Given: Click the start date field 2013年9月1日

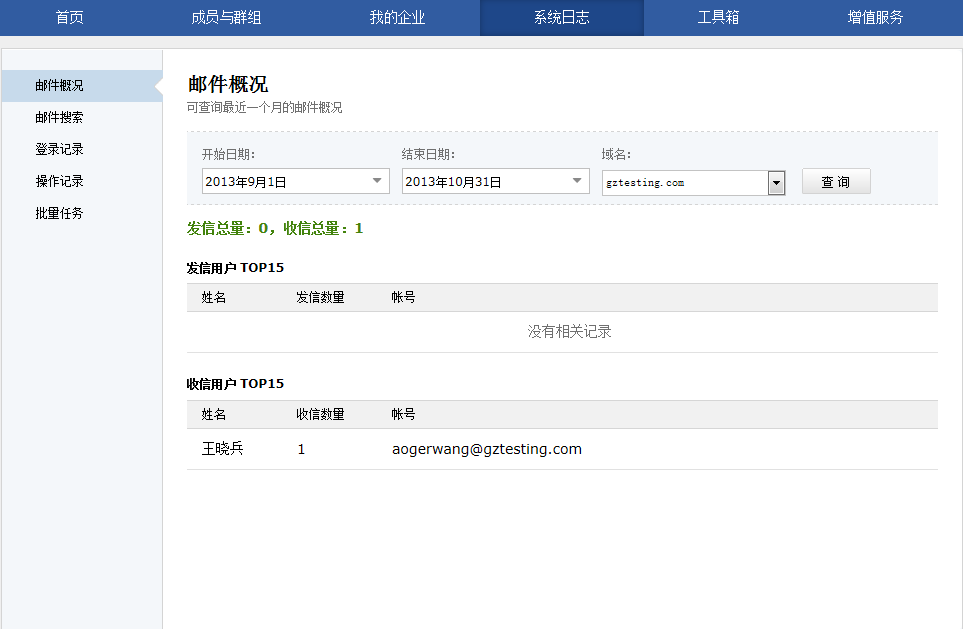Looking at the screenshot, I should point(285,182).
